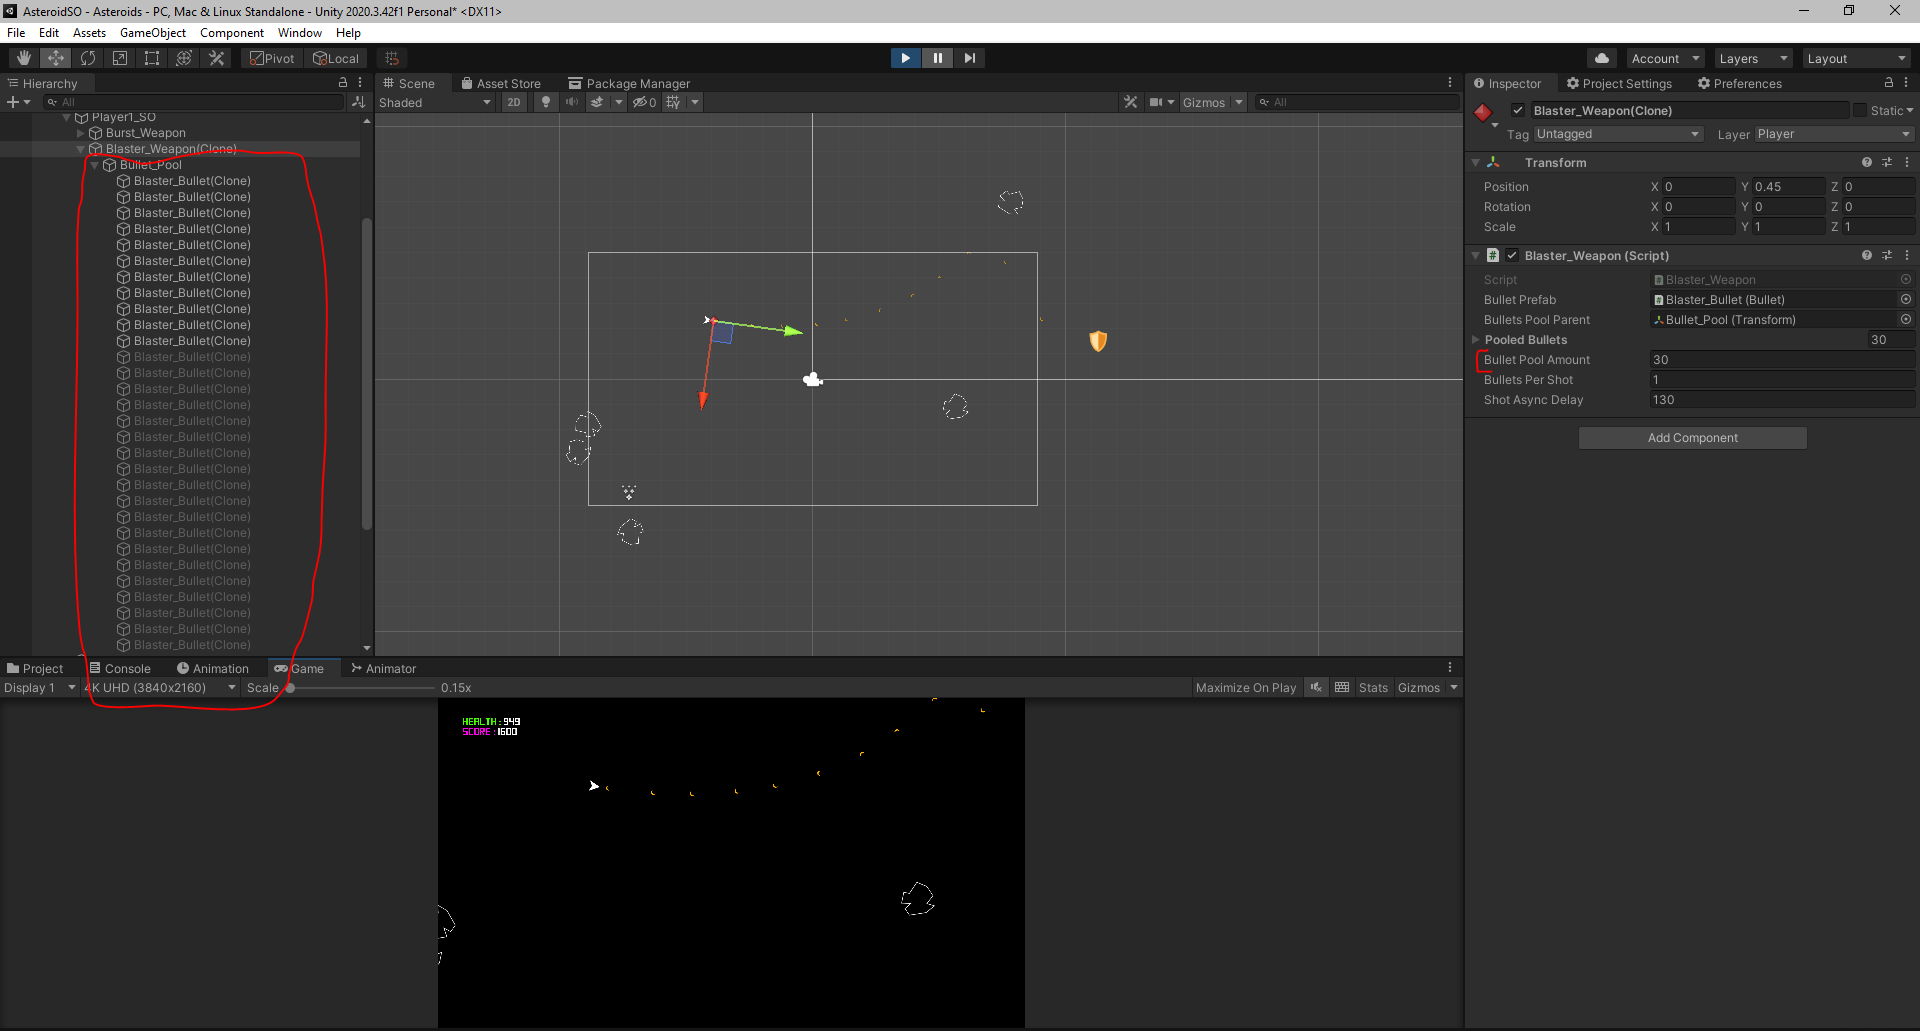Image resolution: width=1920 pixels, height=1031 pixels.
Task: Expand the Pooled Bullets array
Action: coord(1475,340)
